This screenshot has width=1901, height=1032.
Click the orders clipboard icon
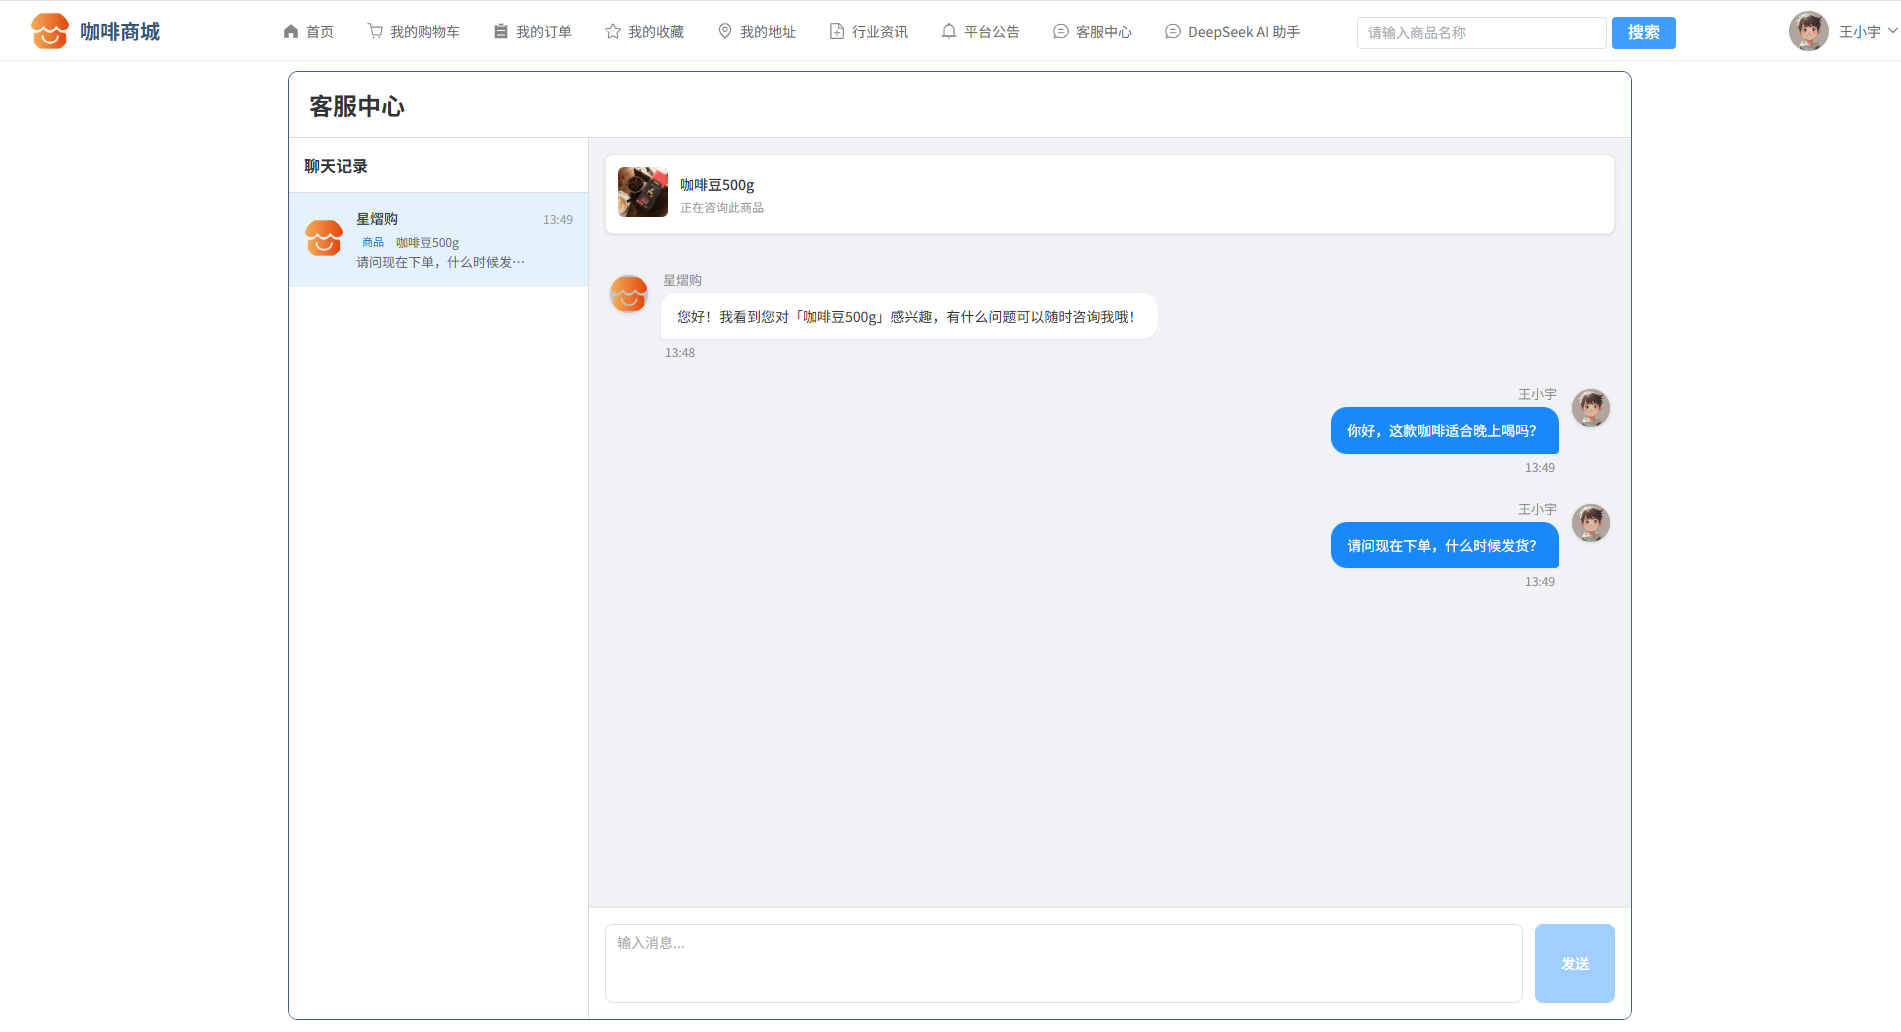(x=501, y=32)
